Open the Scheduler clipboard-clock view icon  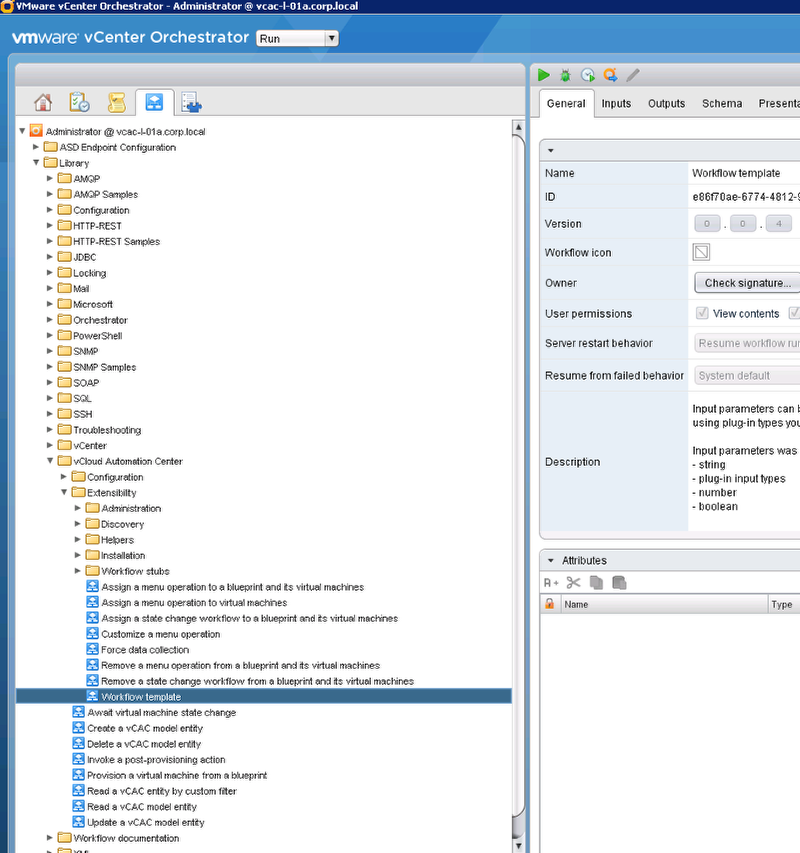point(80,102)
